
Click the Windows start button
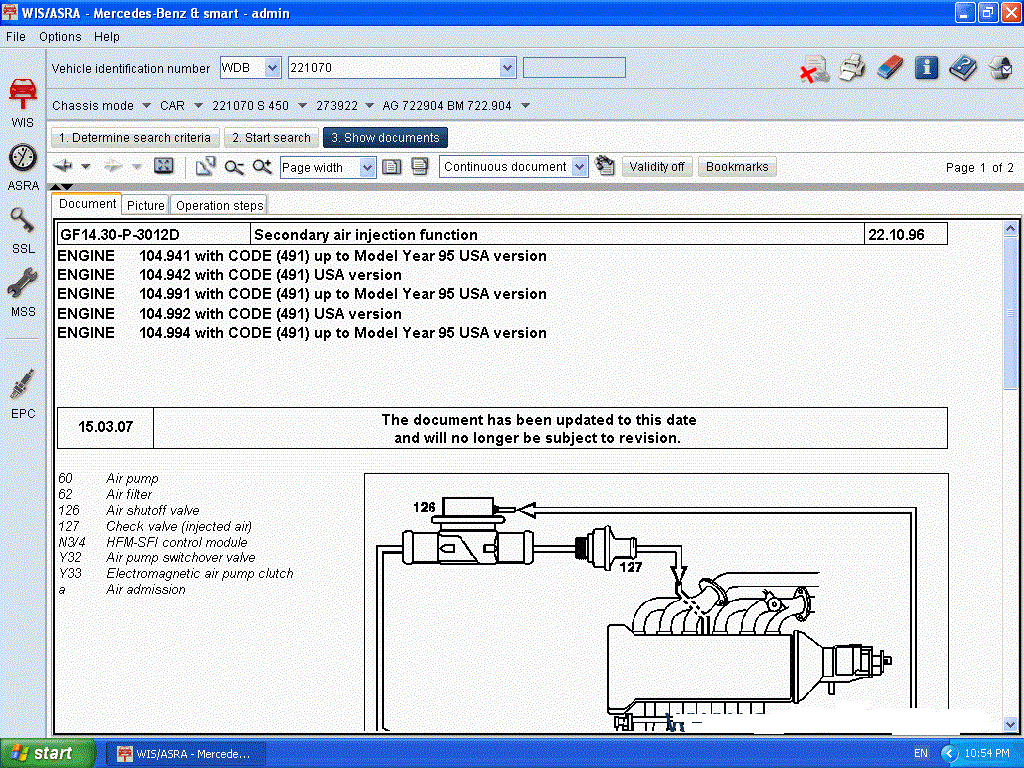click(x=46, y=753)
